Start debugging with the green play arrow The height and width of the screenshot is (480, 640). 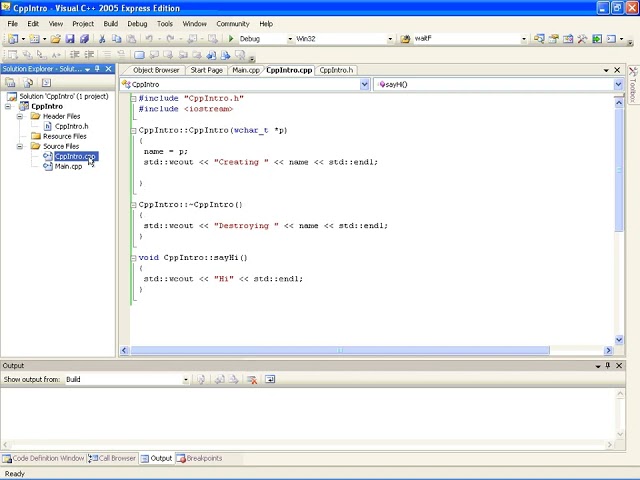[231, 39]
